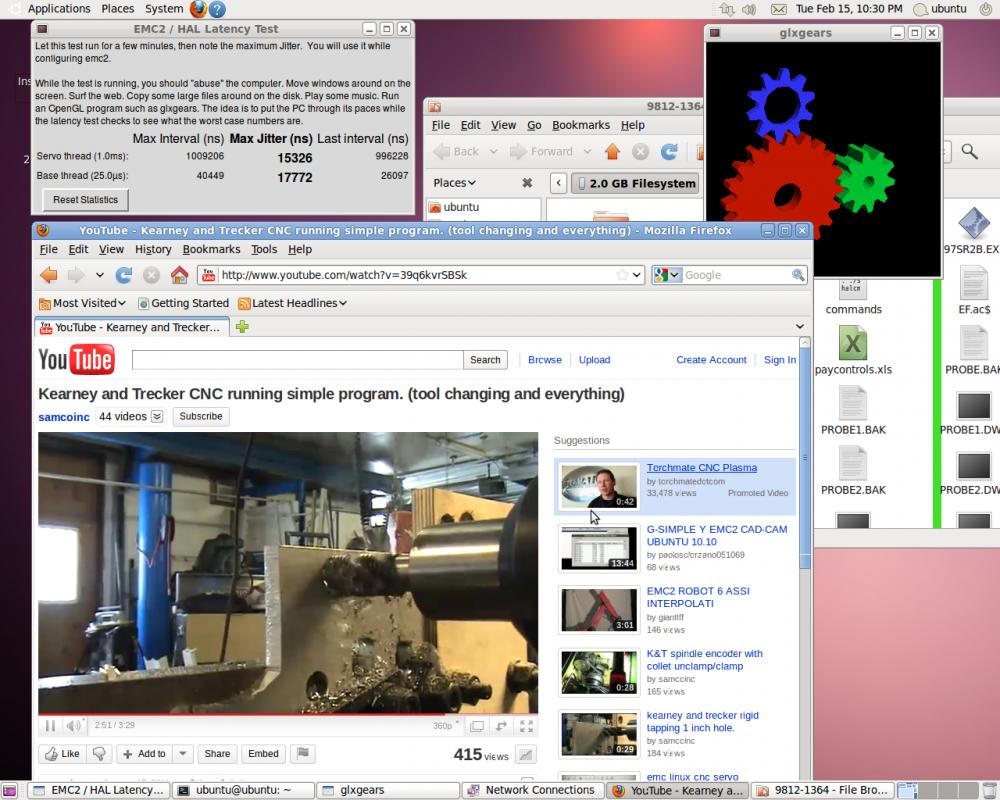
Task: Choose a search engine from the Google dropdown
Action: (x=666, y=275)
